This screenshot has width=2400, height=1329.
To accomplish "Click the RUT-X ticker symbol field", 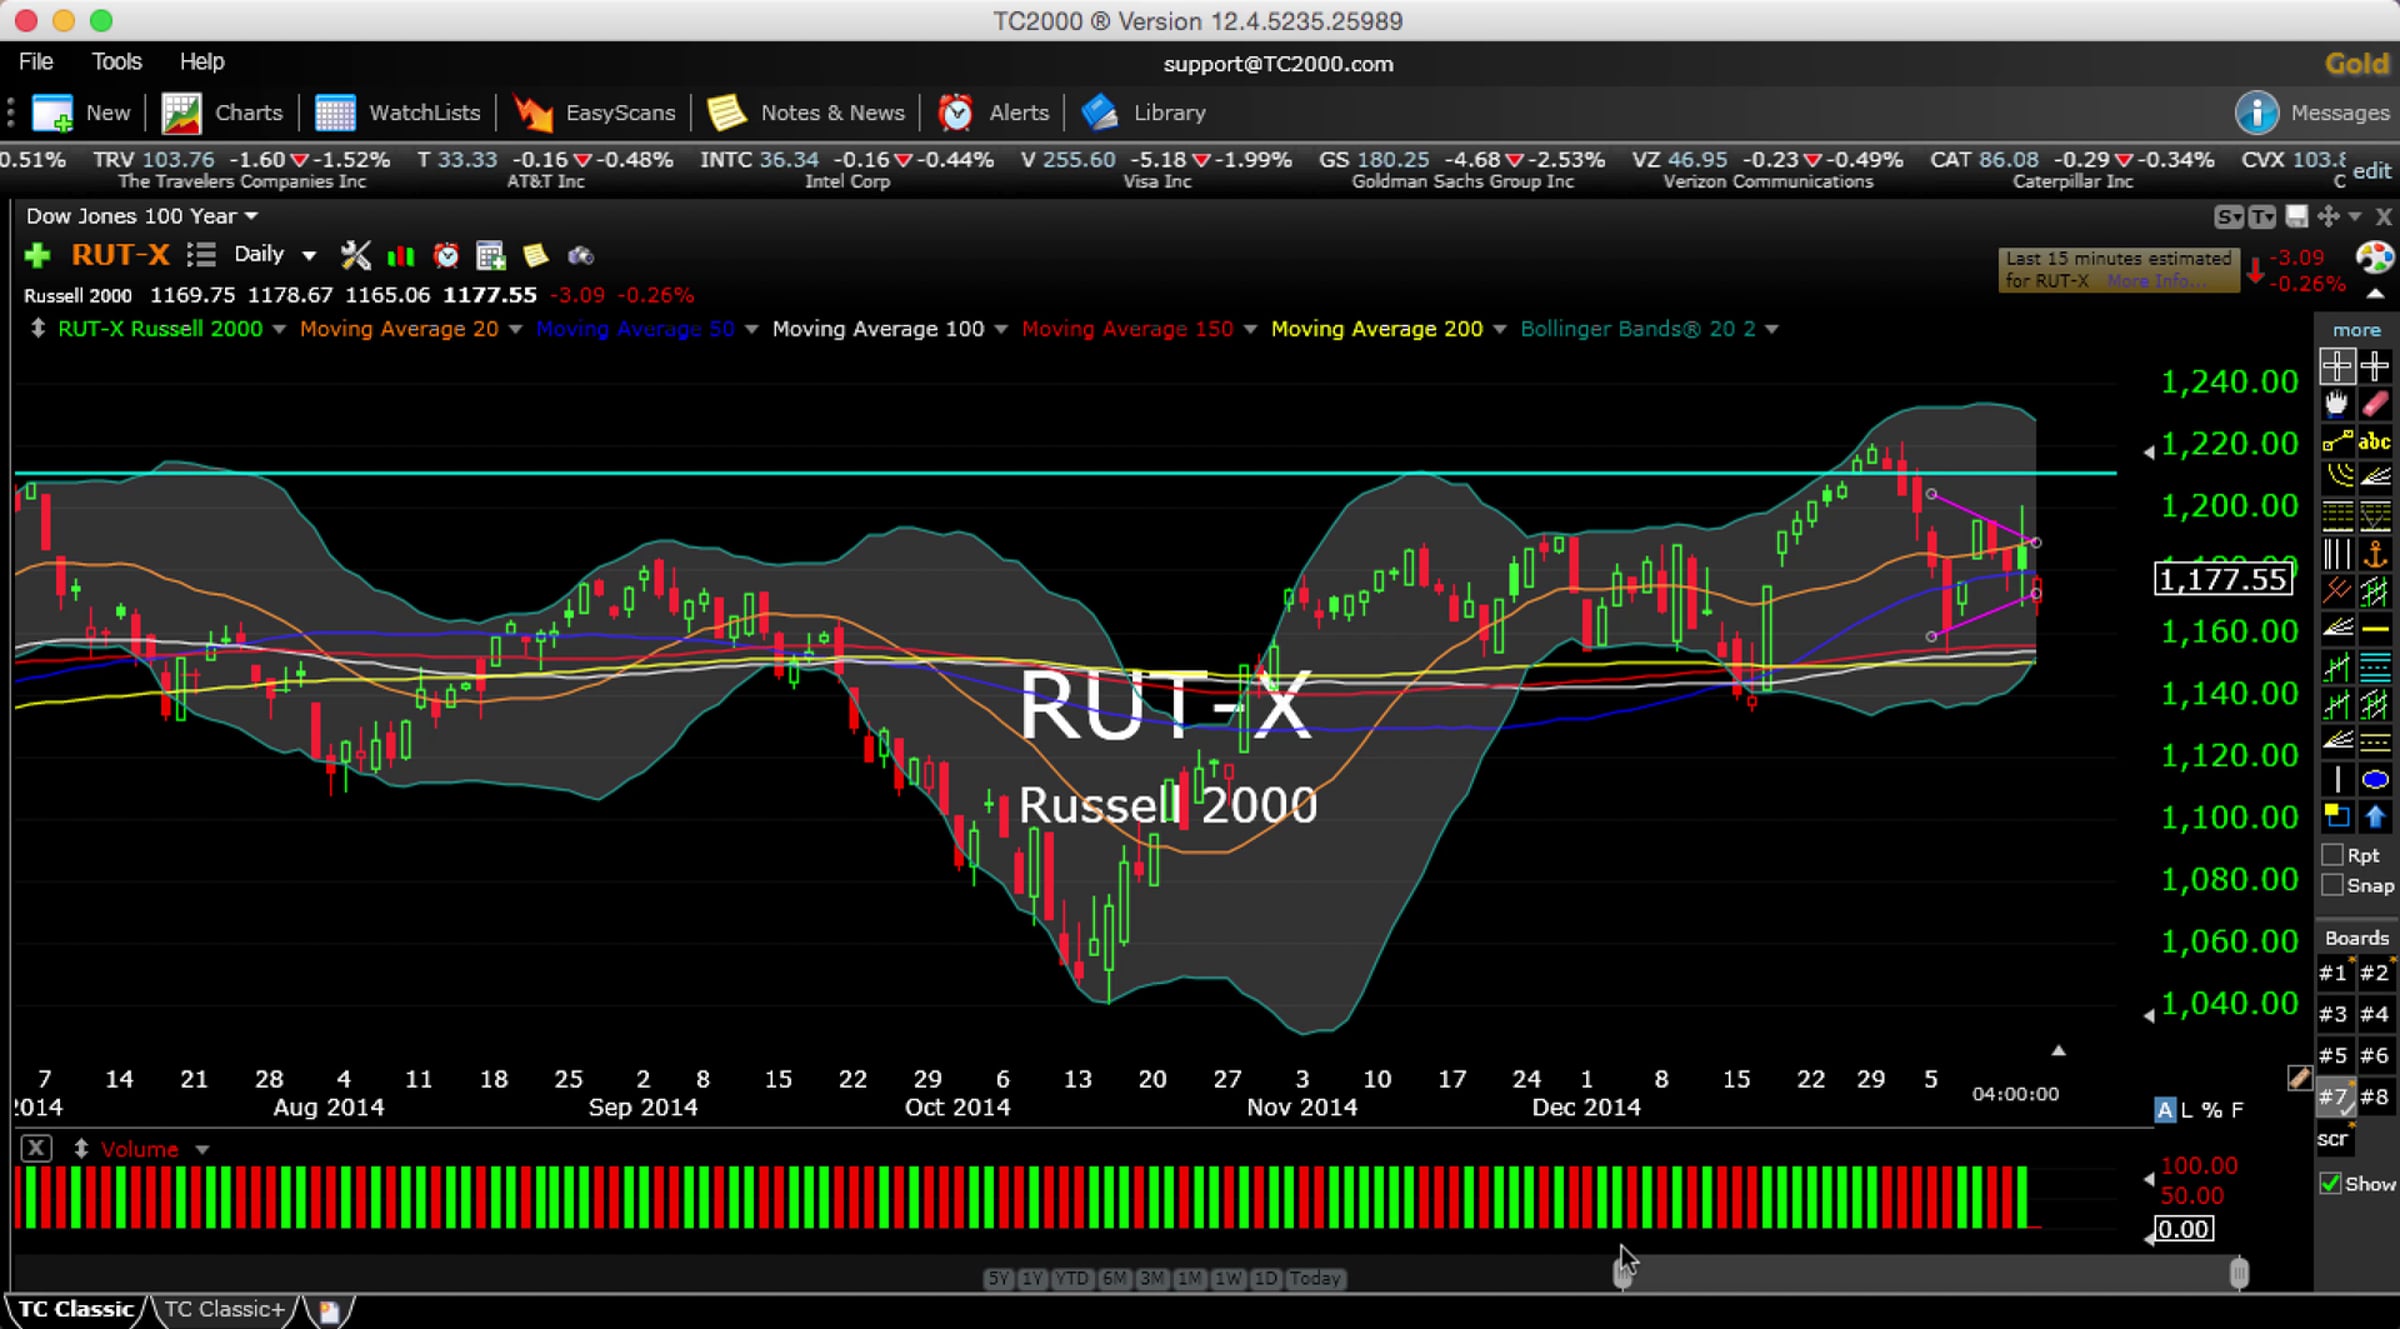I will click(x=120, y=255).
